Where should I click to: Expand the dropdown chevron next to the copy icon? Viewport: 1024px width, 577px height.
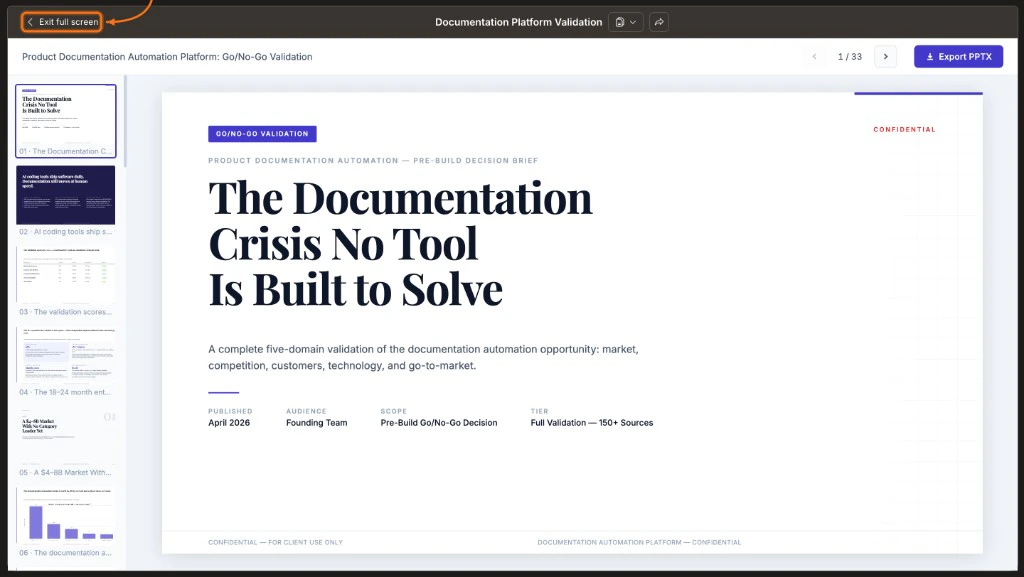(633, 21)
